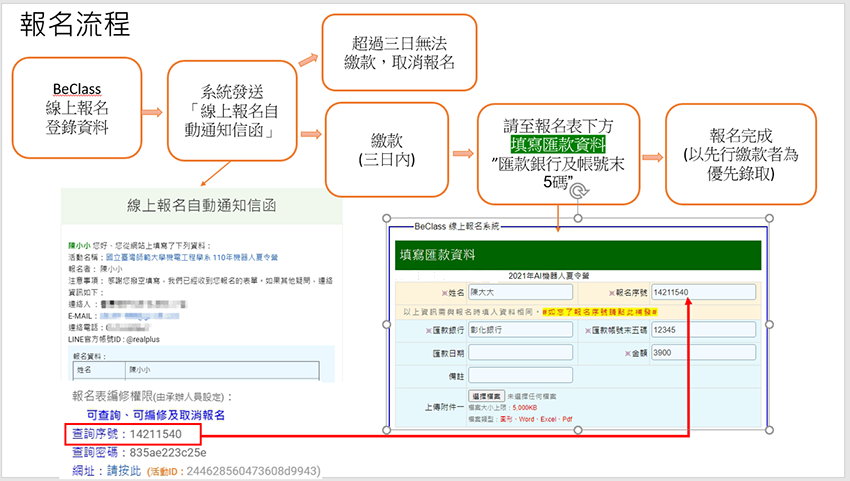Click the green 陳小小 greeting name in the email
Image resolution: width=850 pixels, height=481 pixels.
coord(79,246)
